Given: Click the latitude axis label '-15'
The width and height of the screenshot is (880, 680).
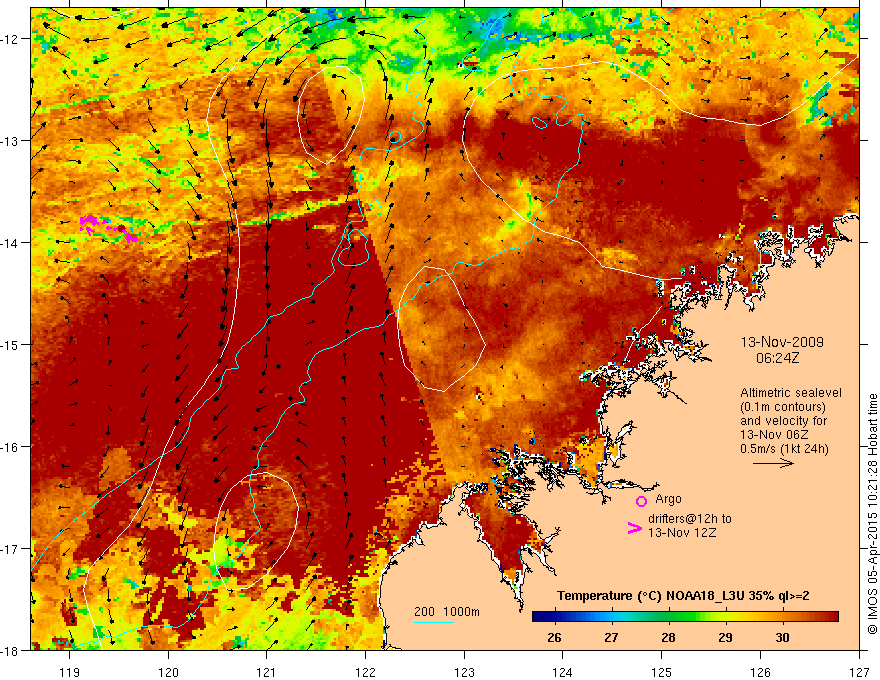Looking at the screenshot, I should (11, 344).
